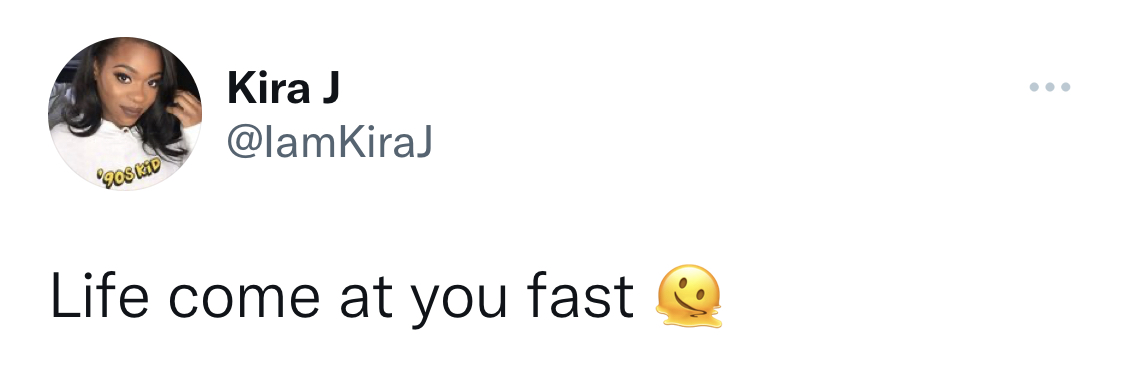Screen dimensions: 1125x376
Task: Open the @IamKiraJ handle link
Action: [x=330, y=142]
